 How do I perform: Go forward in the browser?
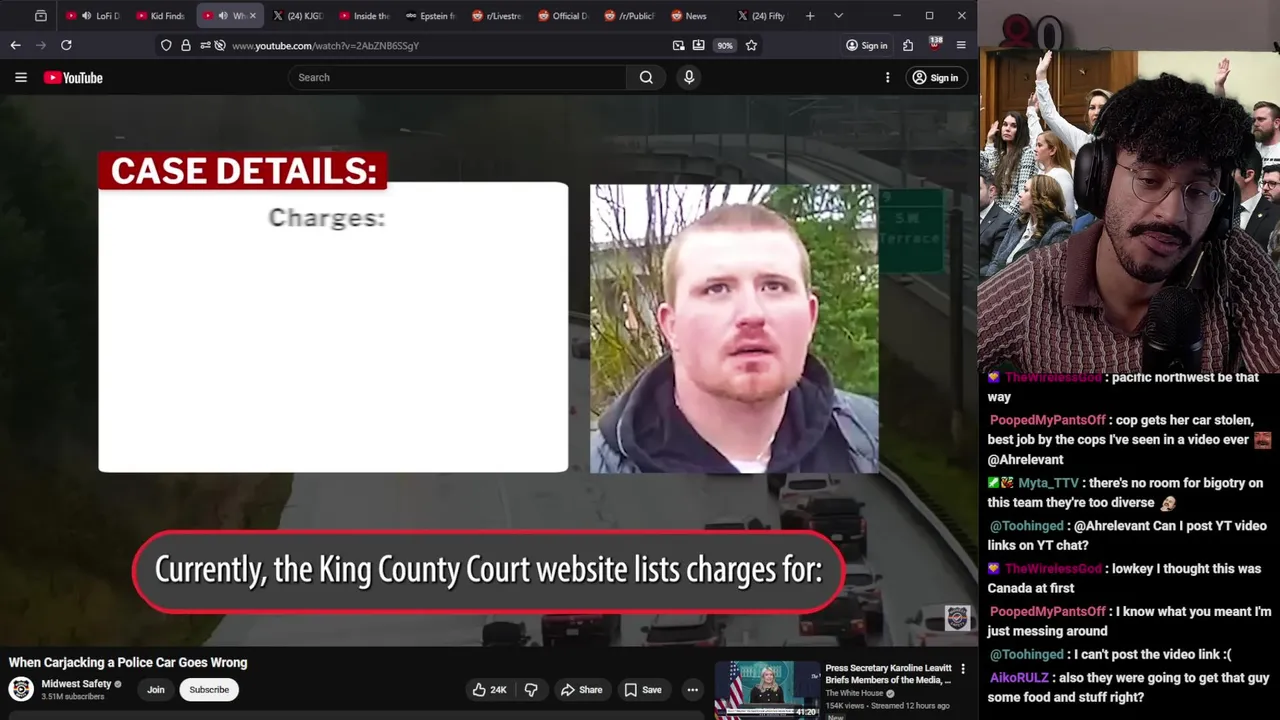[41, 45]
